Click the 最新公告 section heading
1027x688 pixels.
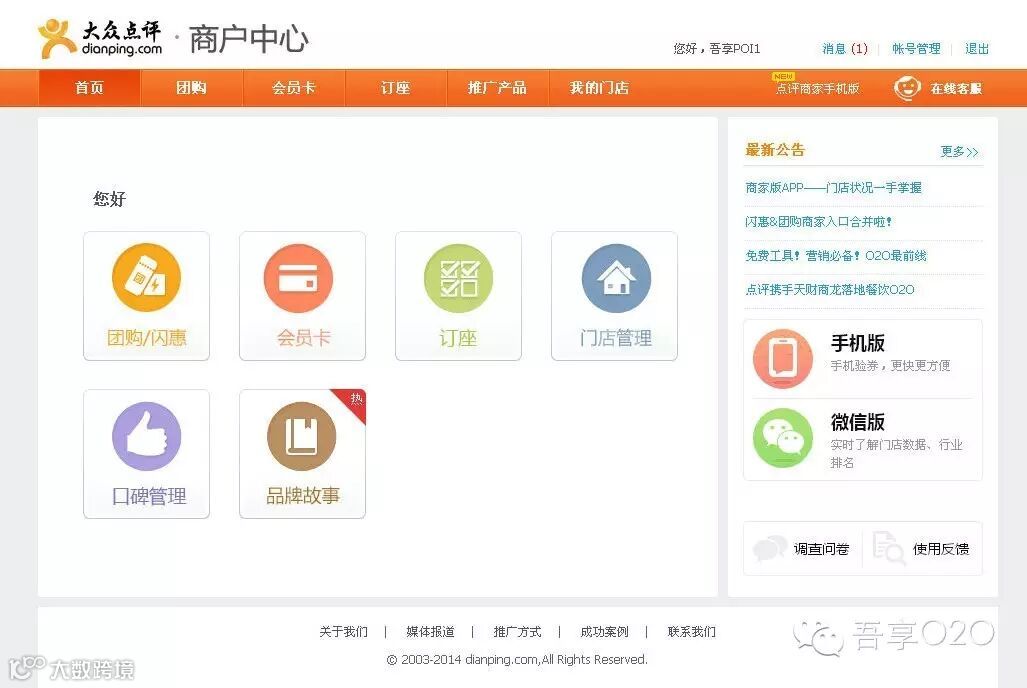click(775, 150)
